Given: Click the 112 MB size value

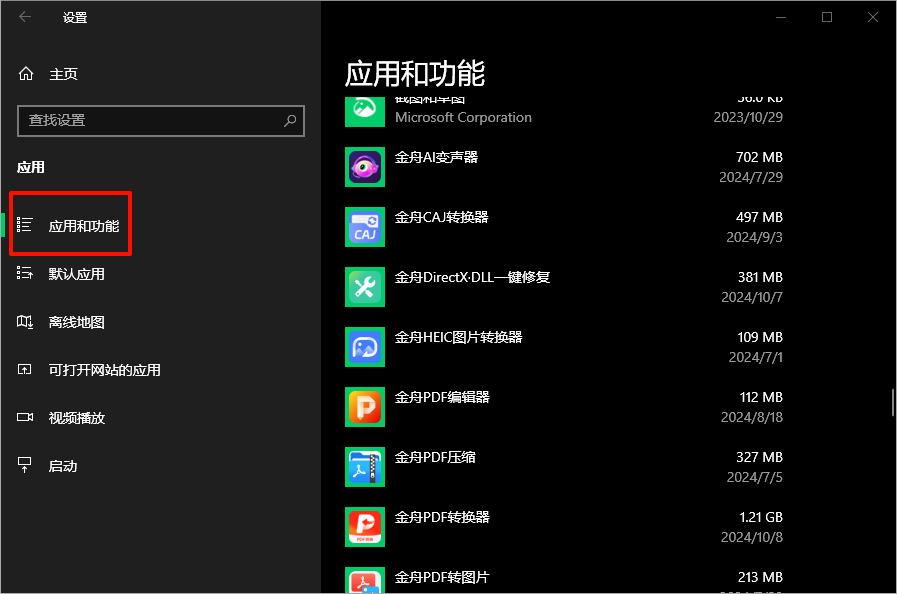Looking at the screenshot, I should [x=761, y=397].
